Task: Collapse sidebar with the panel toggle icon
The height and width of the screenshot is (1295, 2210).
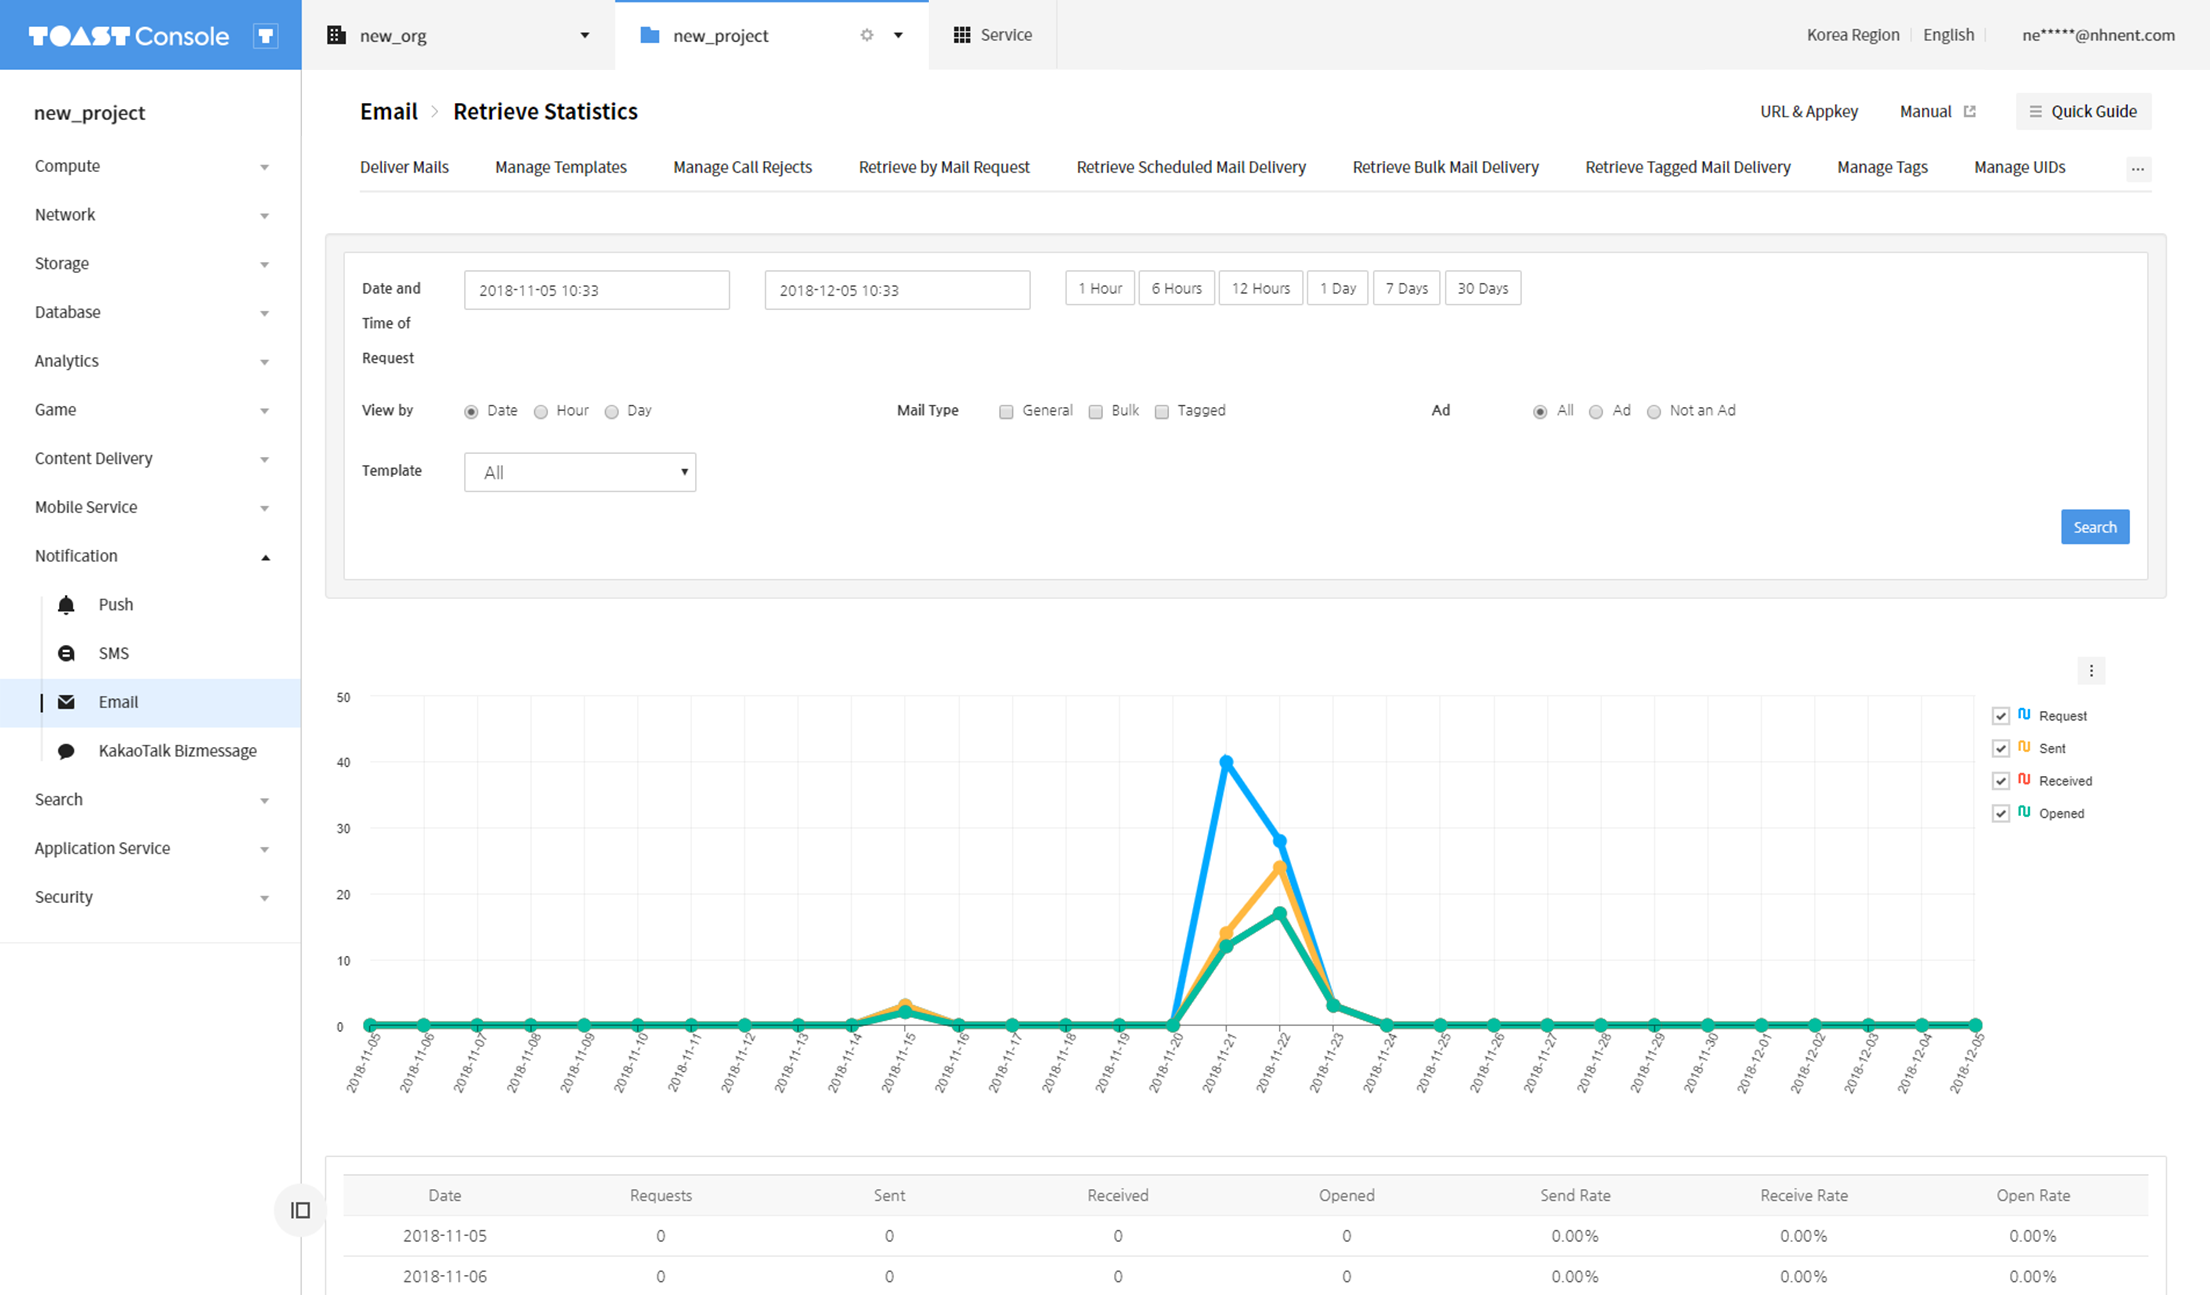Action: tap(300, 1210)
